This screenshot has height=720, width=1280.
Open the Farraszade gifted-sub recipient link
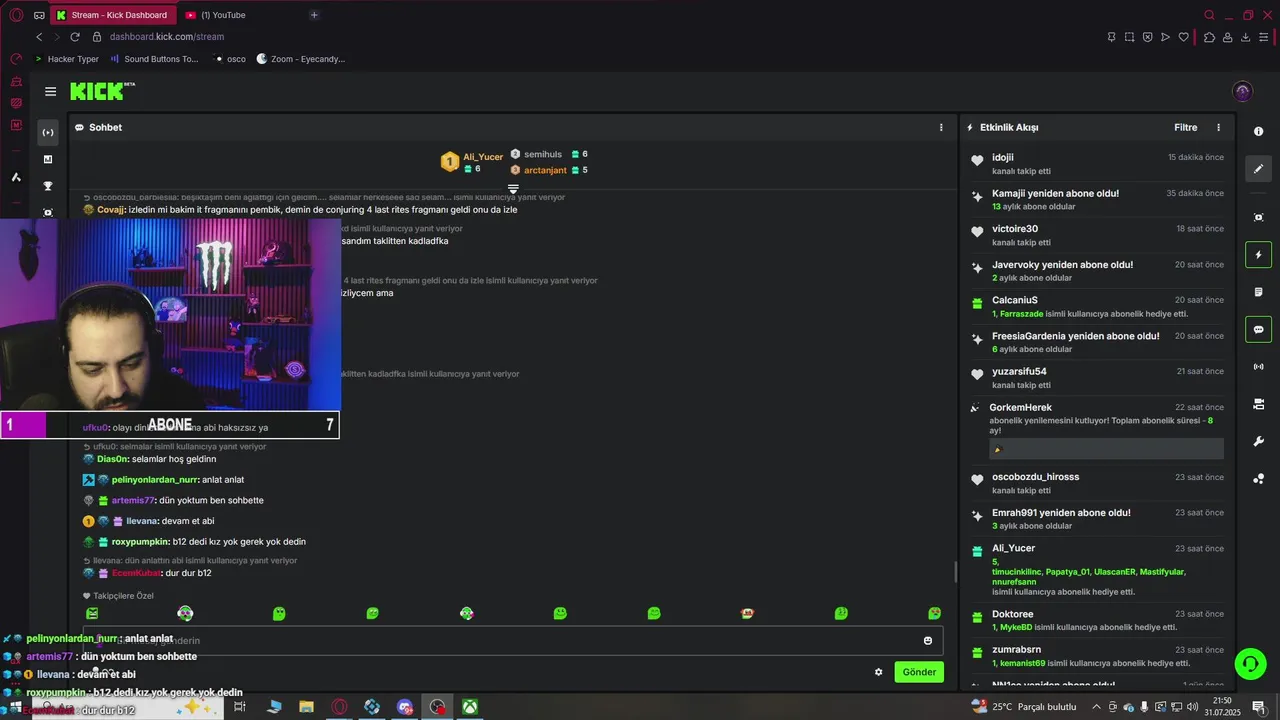[1021, 314]
